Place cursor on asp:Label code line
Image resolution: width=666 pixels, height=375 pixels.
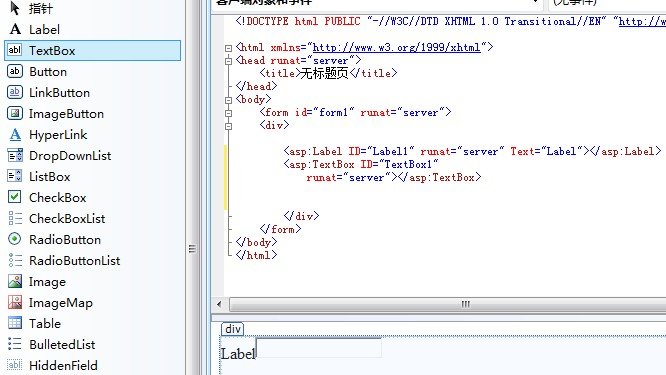coord(472,152)
